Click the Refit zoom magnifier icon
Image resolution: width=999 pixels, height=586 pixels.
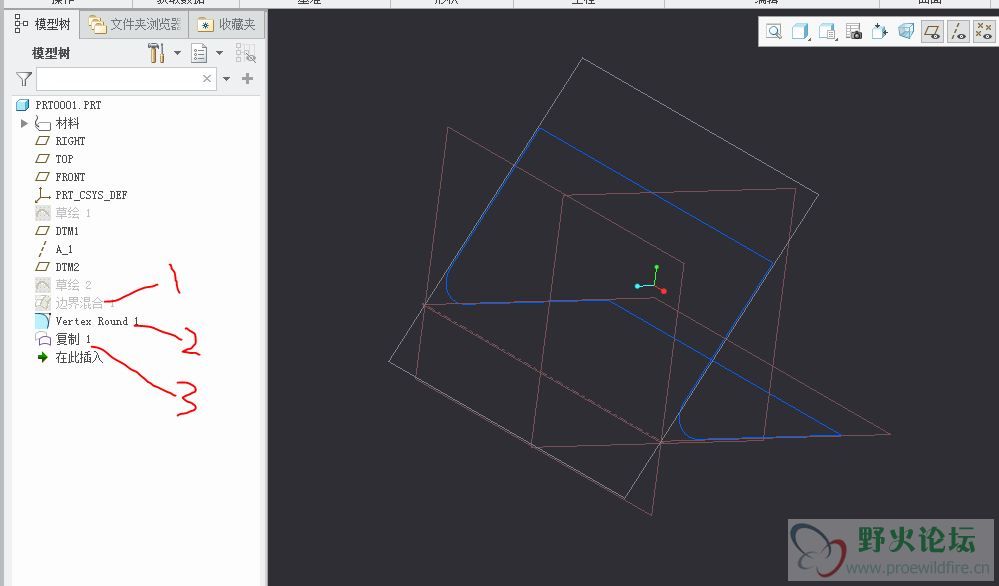pyautogui.click(x=773, y=31)
